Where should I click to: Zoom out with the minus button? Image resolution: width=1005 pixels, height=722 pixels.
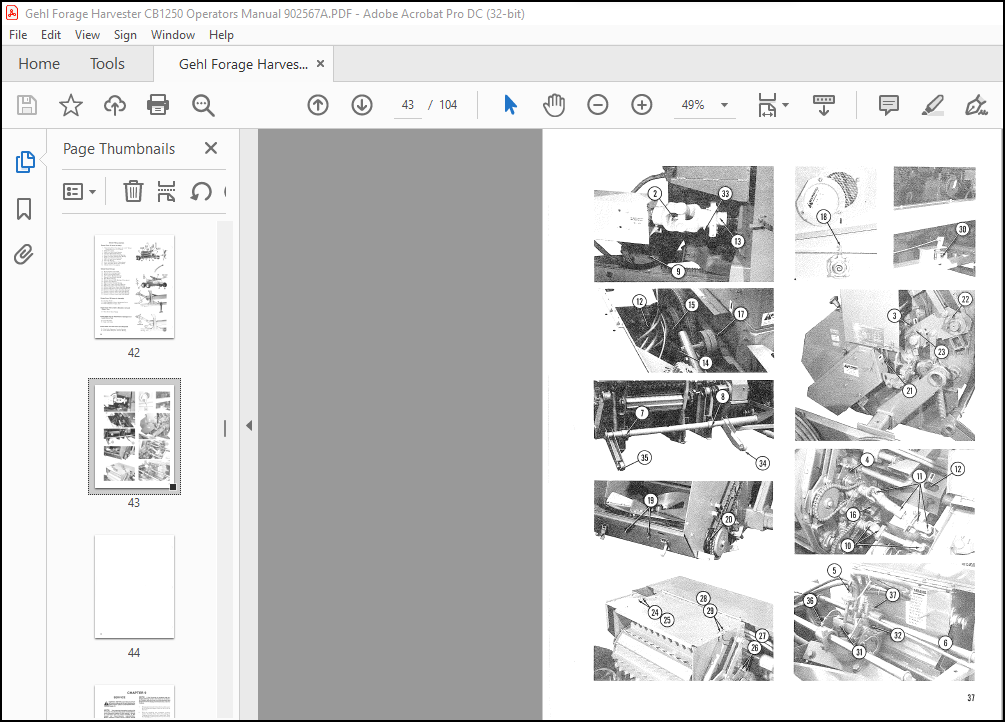click(597, 105)
